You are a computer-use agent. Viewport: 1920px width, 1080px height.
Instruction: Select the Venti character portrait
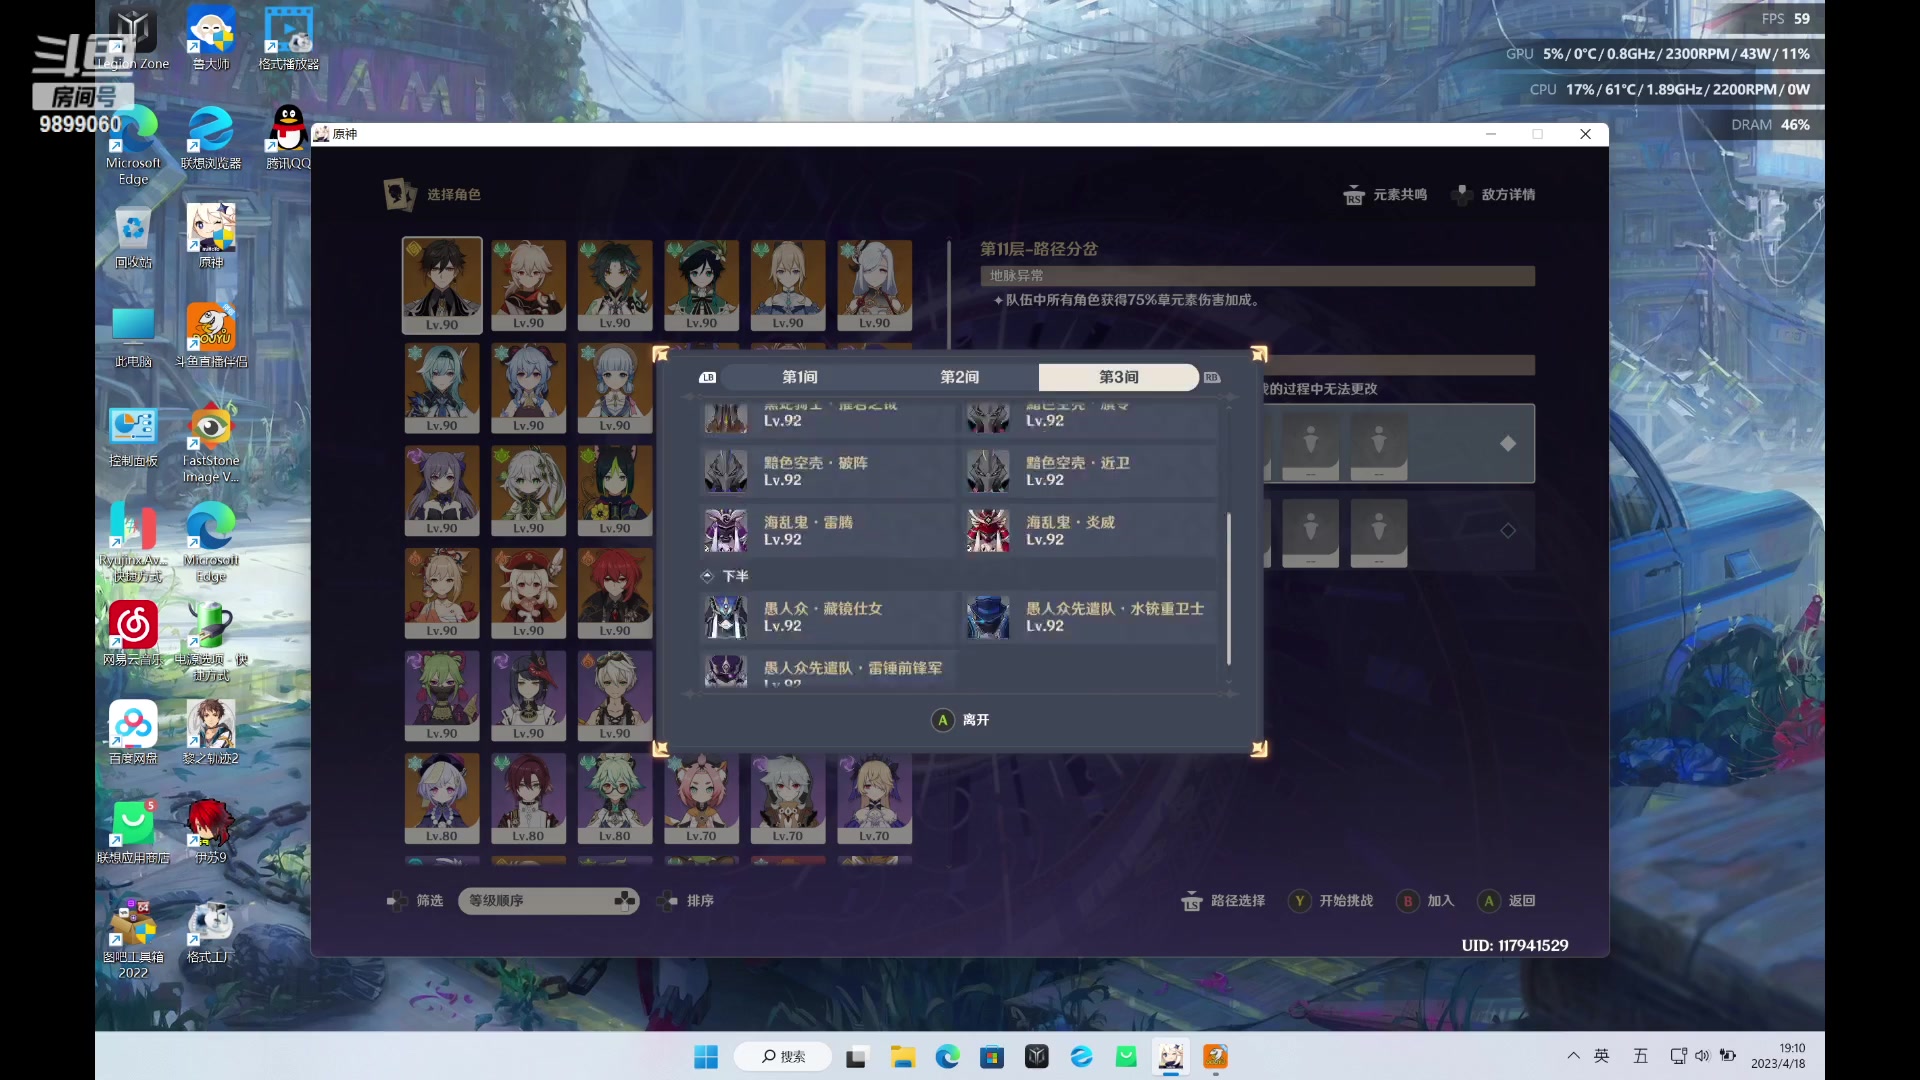coord(701,285)
